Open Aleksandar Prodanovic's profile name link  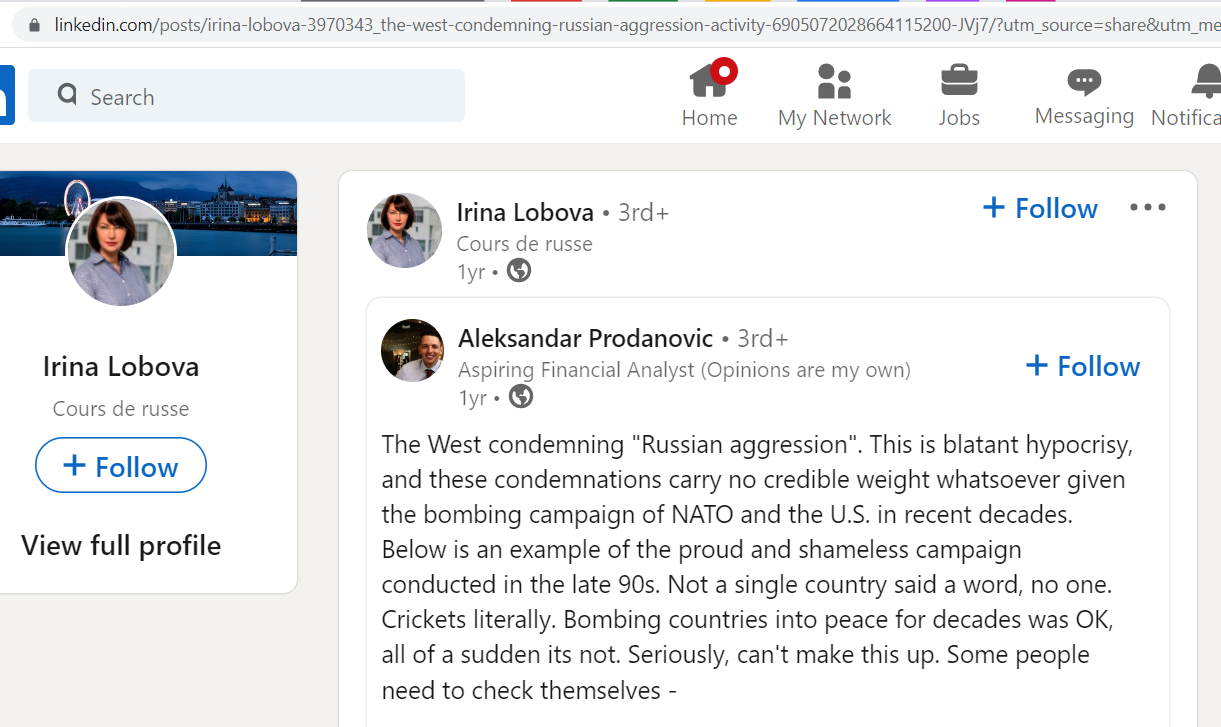(585, 338)
